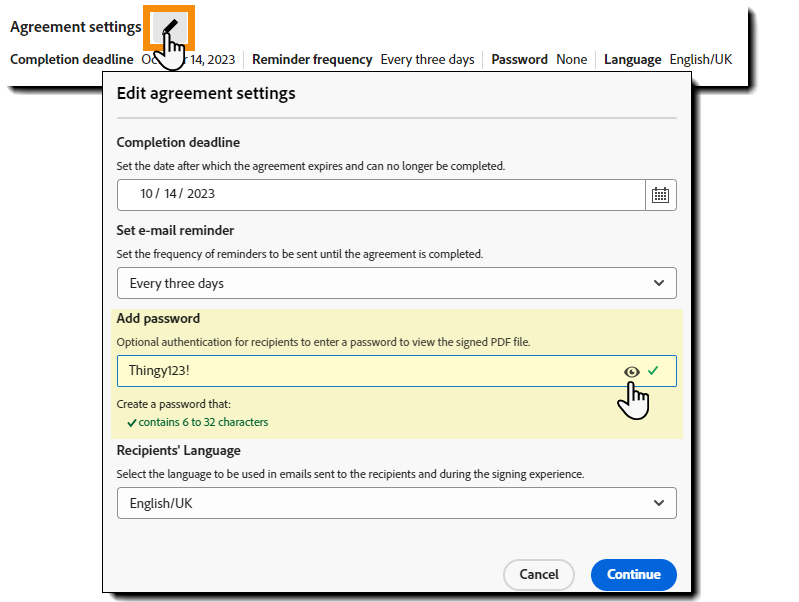Click the 'Completion deadline' header summary label
Image resolution: width=799 pixels, height=602 pixels.
pos(71,60)
